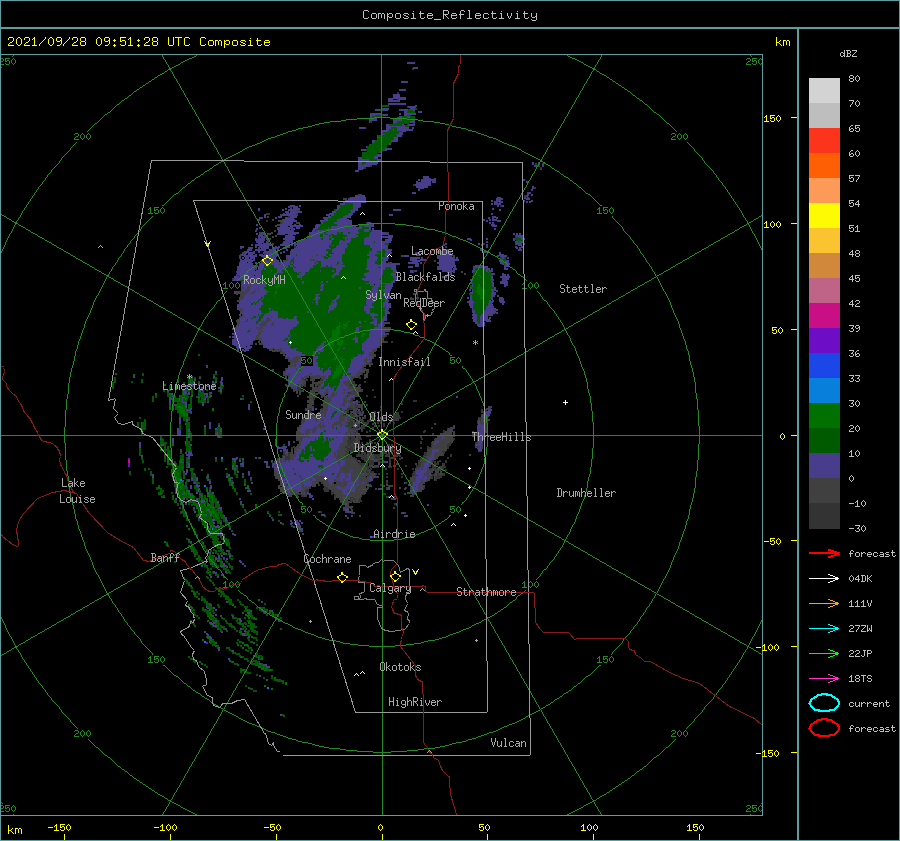Viewport: 900px width, 841px height.
Task: Click the cyan 27ZW arrow icon
Action: pyautogui.click(x=824, y=629)
